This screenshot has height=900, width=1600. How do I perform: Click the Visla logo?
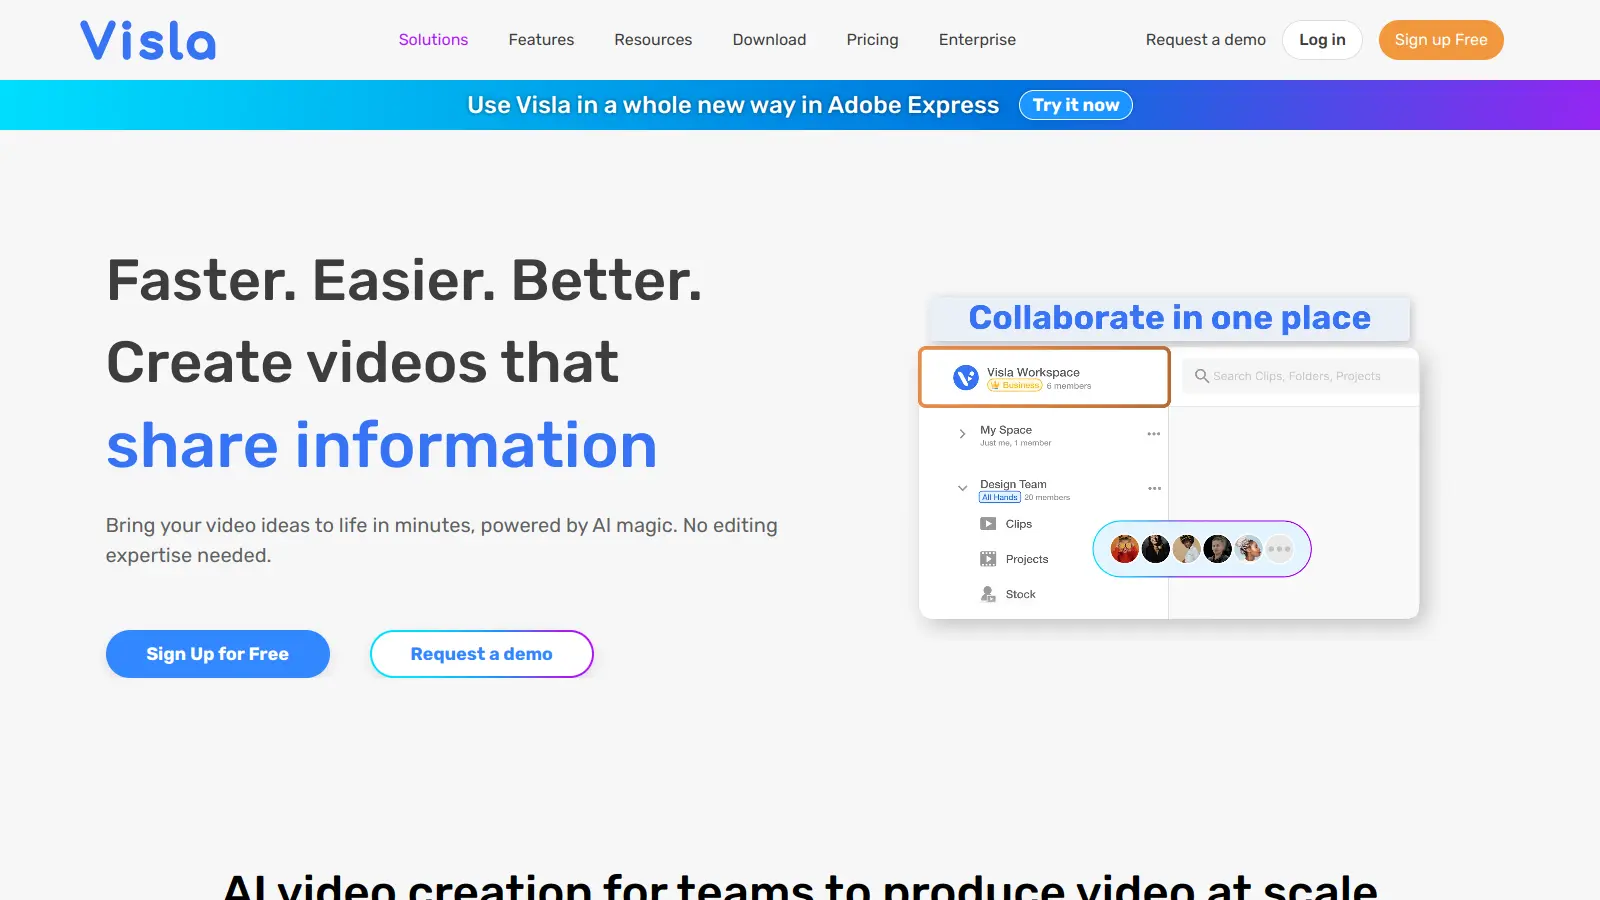pos(147,40)
